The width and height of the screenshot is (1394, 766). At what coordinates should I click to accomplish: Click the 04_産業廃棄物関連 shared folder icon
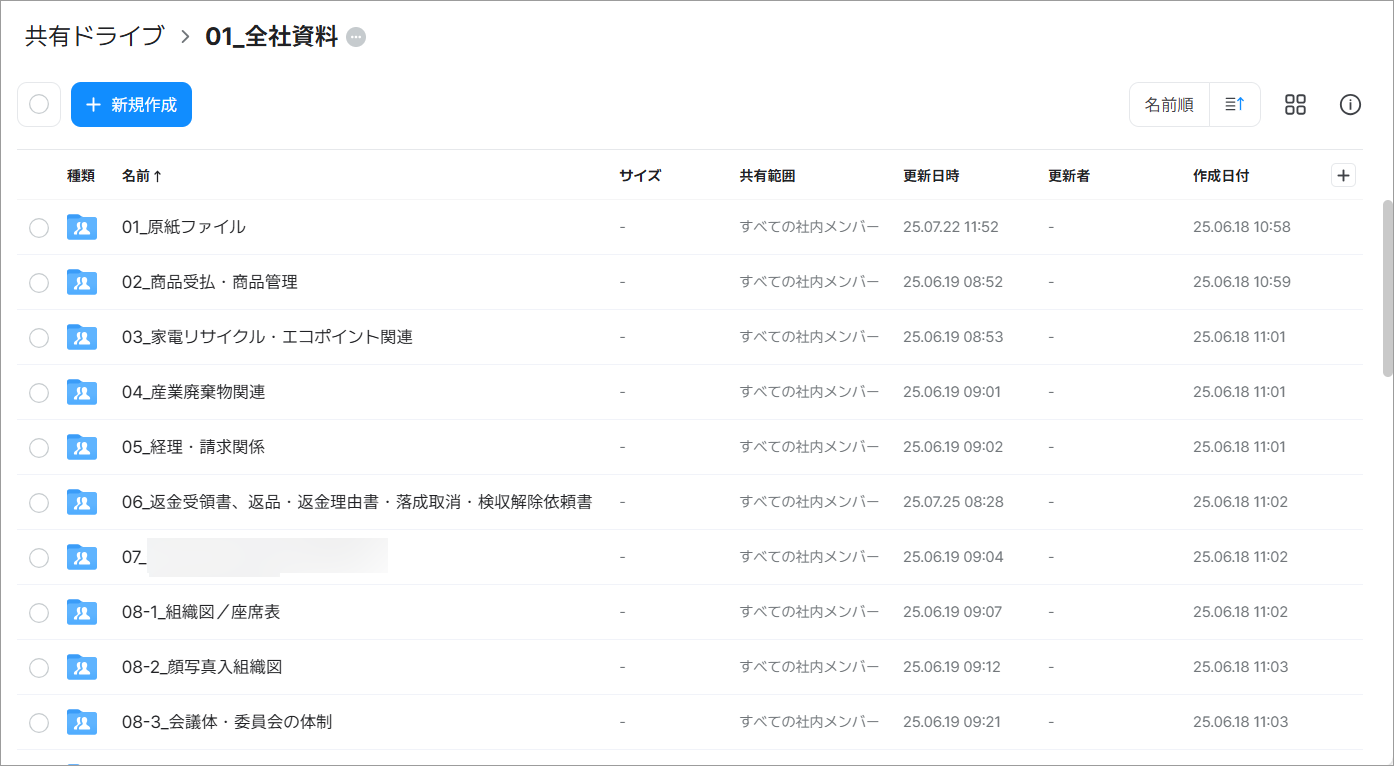pos(82,392)
